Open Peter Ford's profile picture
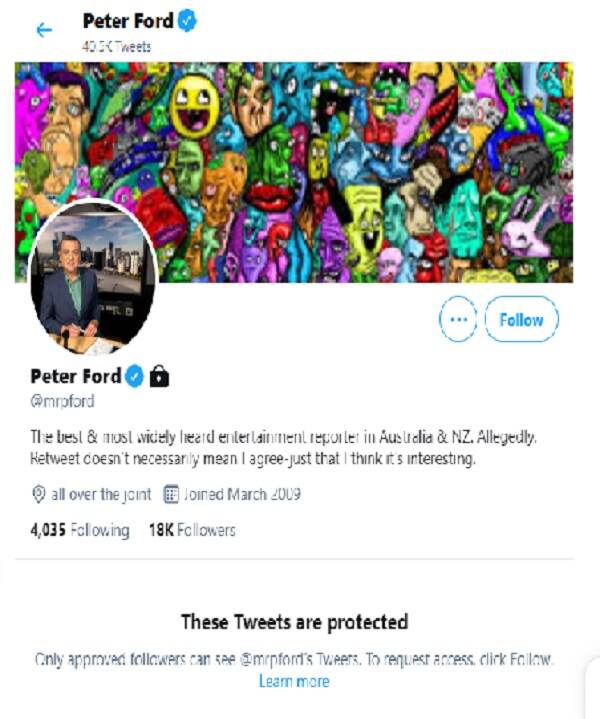Screen dimensions: 600x719 coord(93,277)
